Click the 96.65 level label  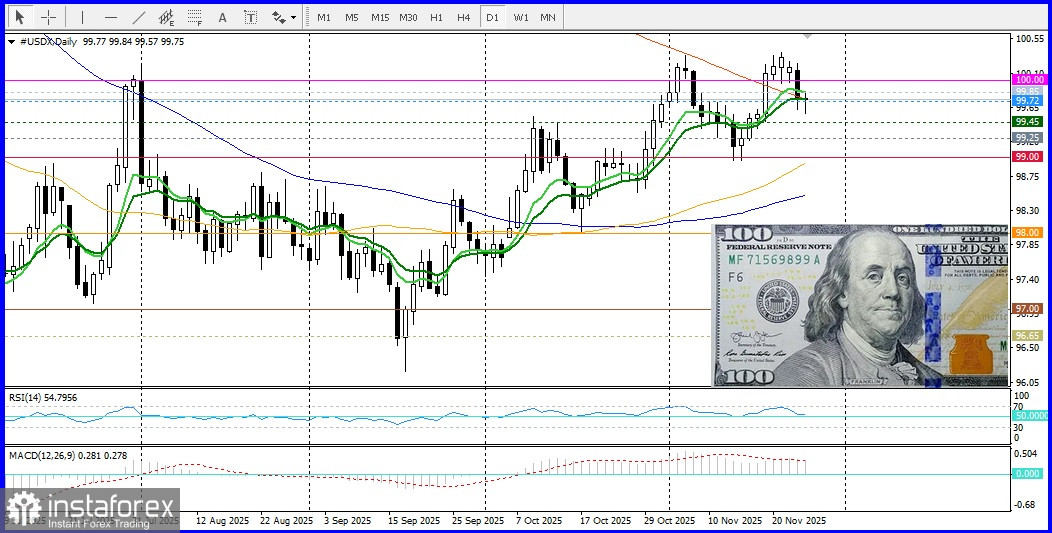click(1028, 335)
